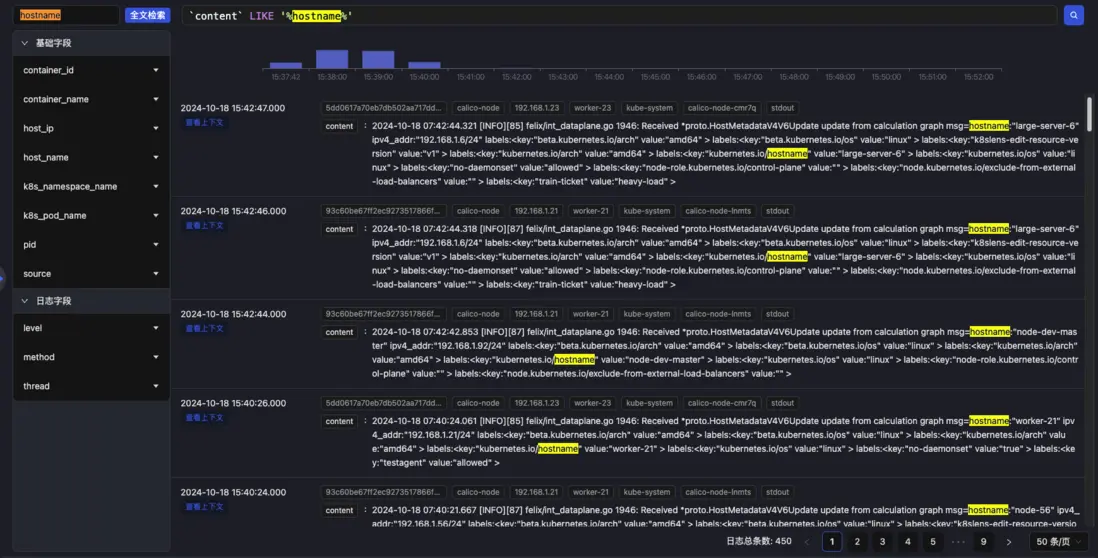This screenshot has height=558, width=1098.
Task: Go to results page 2
Action: click(857, 541)
